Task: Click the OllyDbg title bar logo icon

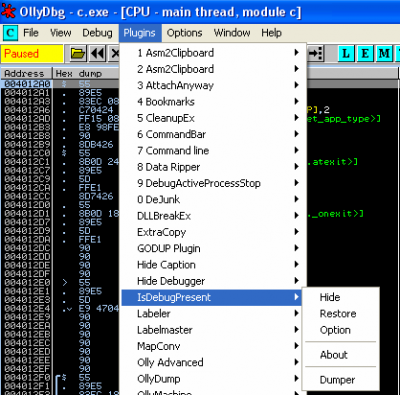Action: [8, 11]
